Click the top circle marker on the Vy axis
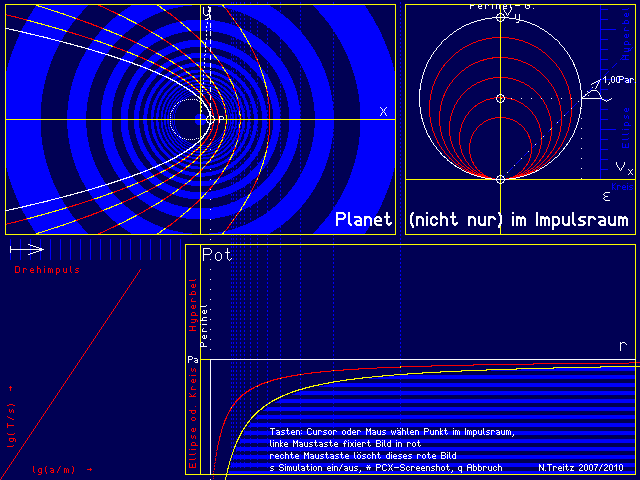This screenshot has height=480, width=640. pyautogui.click(x=501, y=18)
